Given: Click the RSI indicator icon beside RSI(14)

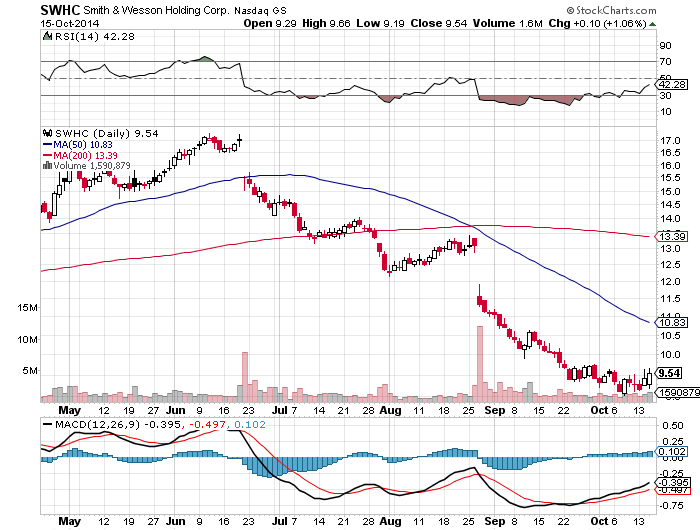Looking at the screenshot, I should pyautogui.click(x=47, y=36).
